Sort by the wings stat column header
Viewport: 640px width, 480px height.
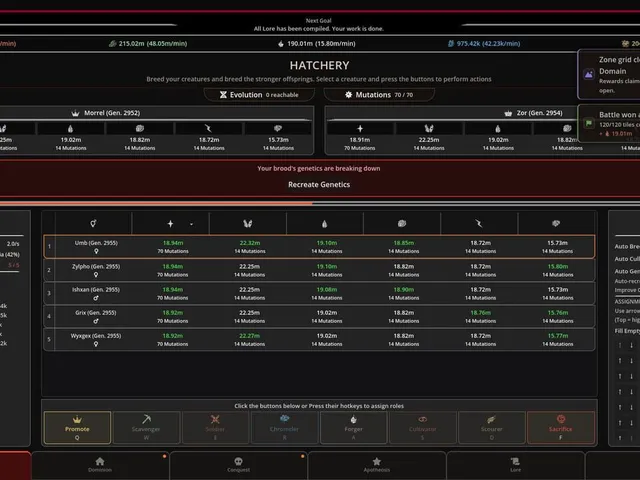pos(247,223)
